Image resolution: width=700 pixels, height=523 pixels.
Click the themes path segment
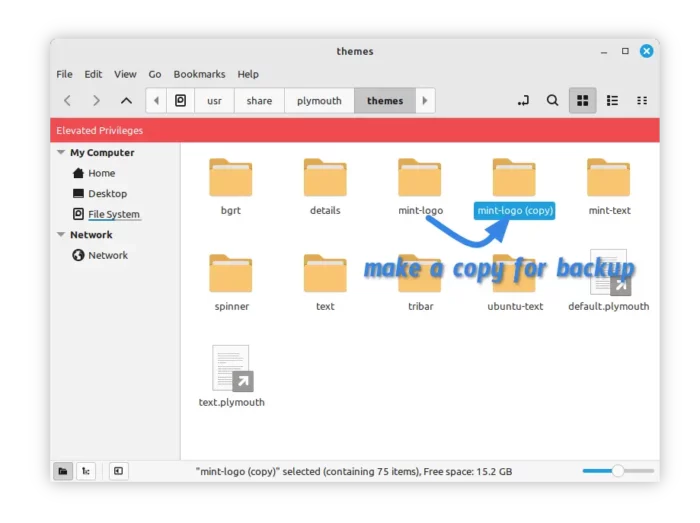(x=385, y=101)
